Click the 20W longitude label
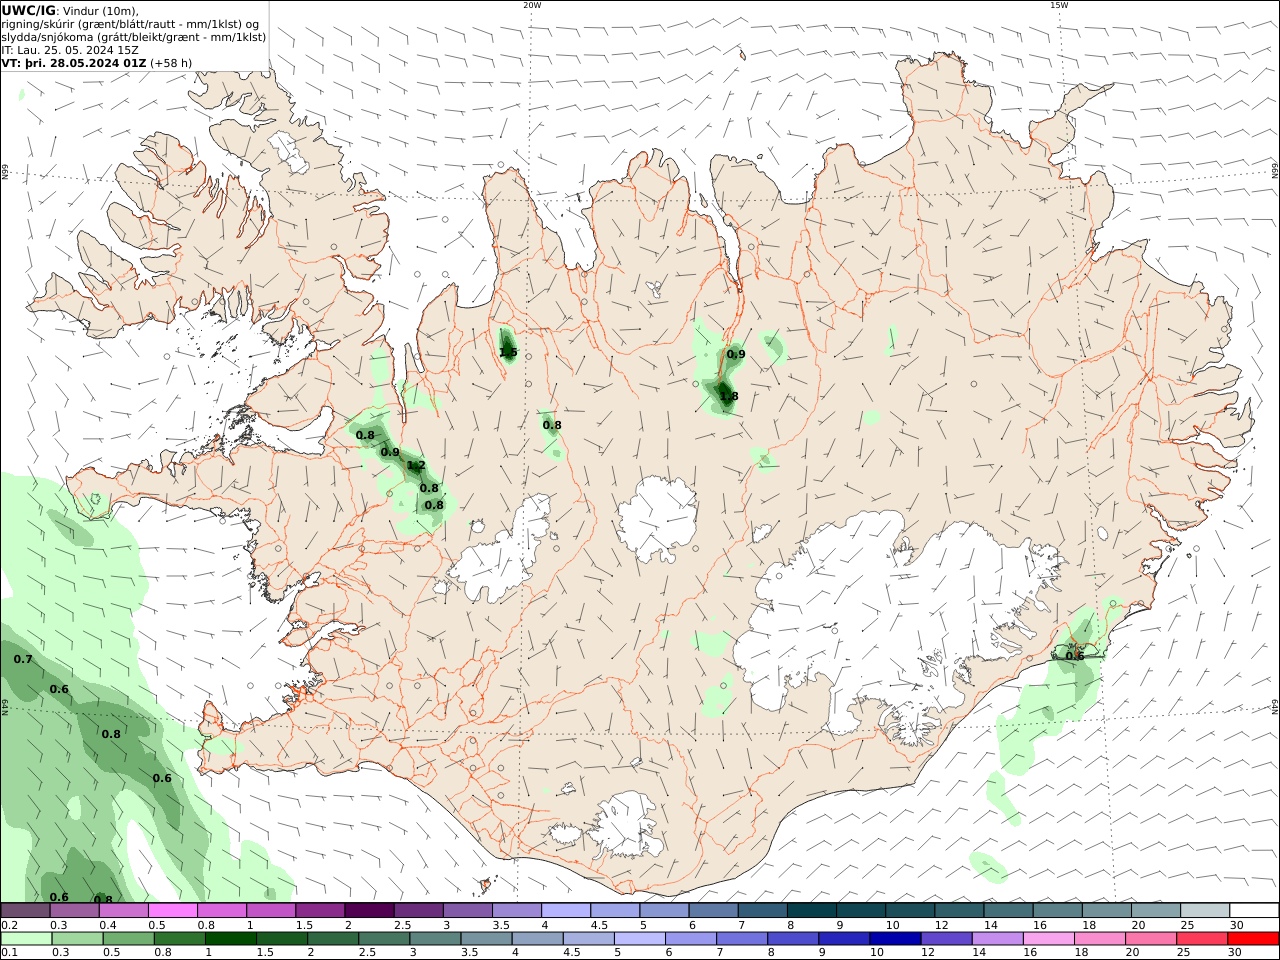The width and height of the screenshot is (1280, 960). [532, 5]
